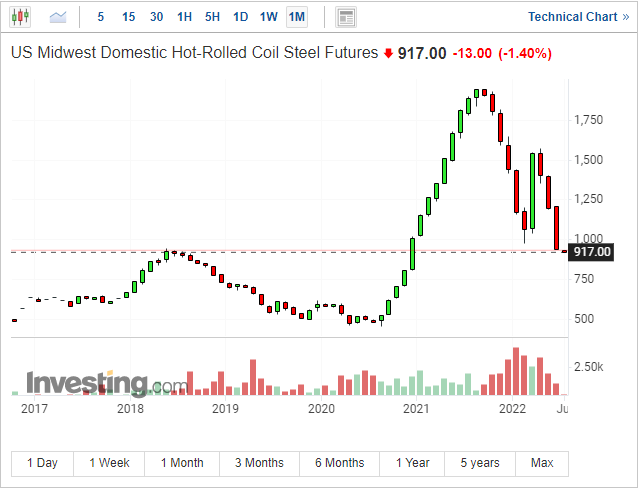The image size is (639, 489).
Task: Set range to 1 Day
Action: coord(42,463)
